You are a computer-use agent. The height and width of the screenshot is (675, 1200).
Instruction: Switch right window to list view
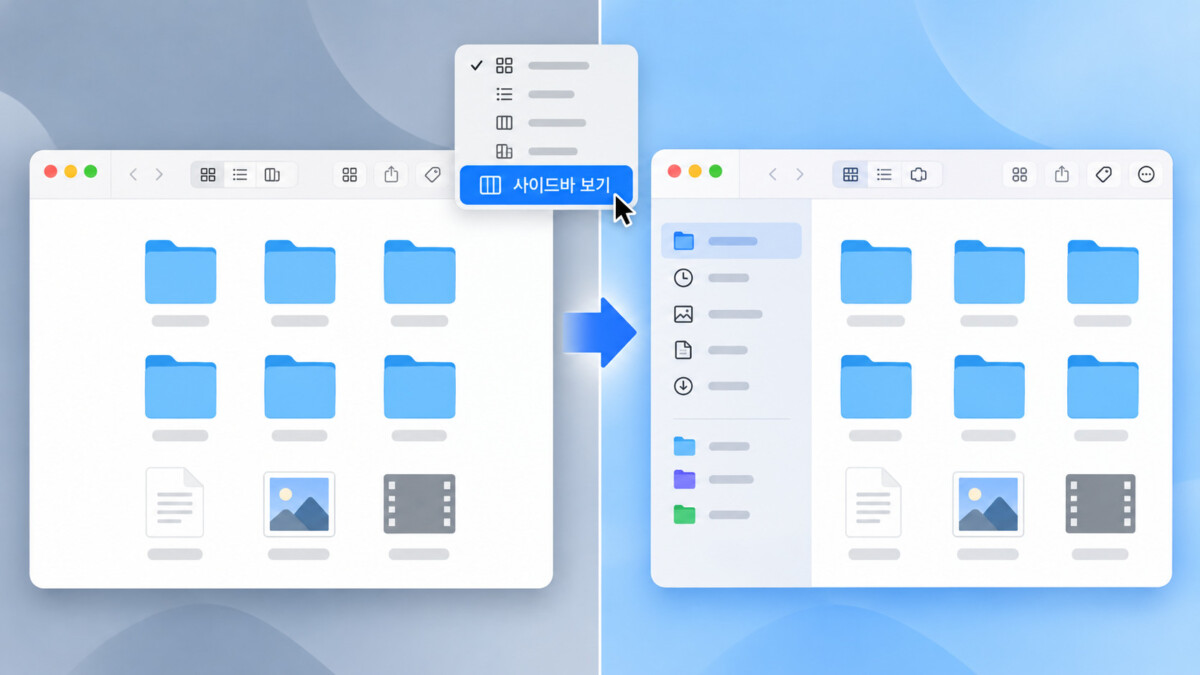(884, 175)
